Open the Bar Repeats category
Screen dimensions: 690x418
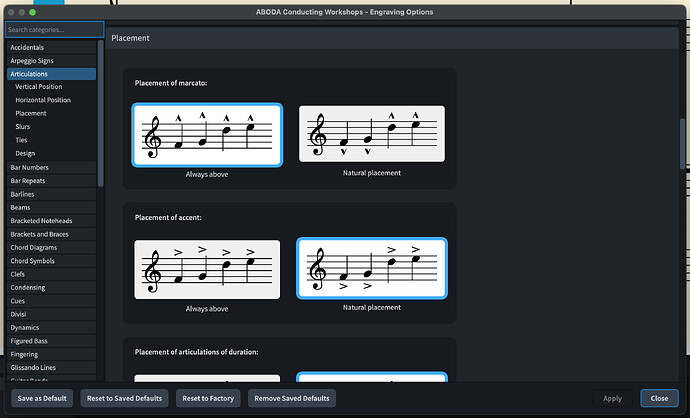click(51, 180)
